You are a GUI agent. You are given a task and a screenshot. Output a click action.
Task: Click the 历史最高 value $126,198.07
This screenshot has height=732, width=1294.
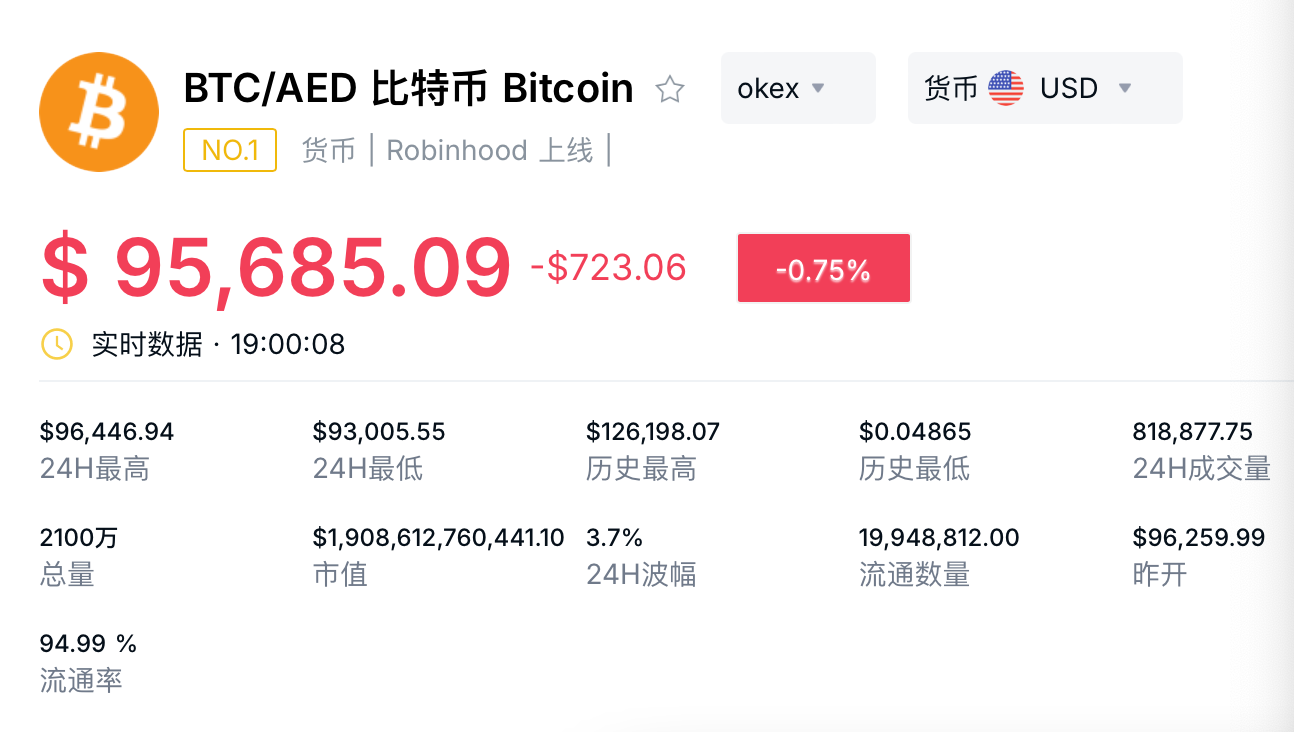click(x=653, y=432)
